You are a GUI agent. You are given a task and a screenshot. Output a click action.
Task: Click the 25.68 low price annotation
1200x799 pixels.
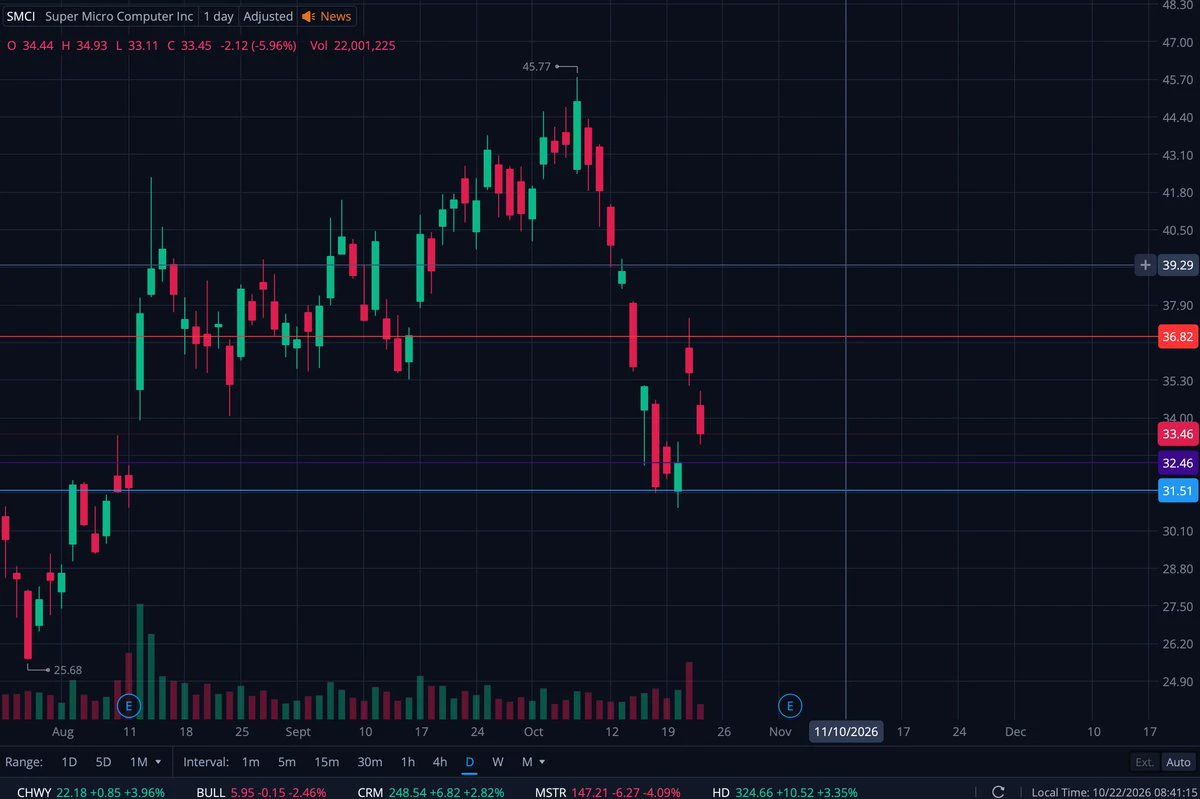pyautogui.click(x=66, y=670)
